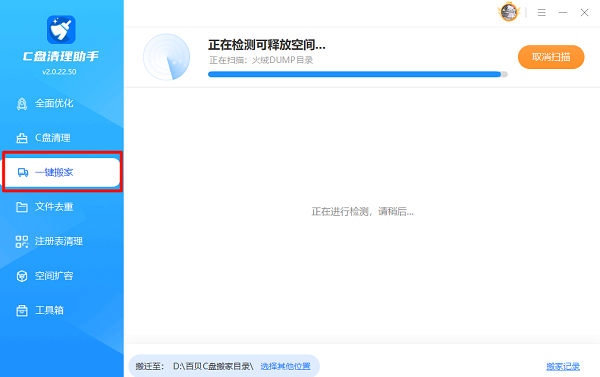The height and width of the screenshot is (377, 600).
Task: Click the 文件去重 folder icon
Action: (x=22, y=207)
